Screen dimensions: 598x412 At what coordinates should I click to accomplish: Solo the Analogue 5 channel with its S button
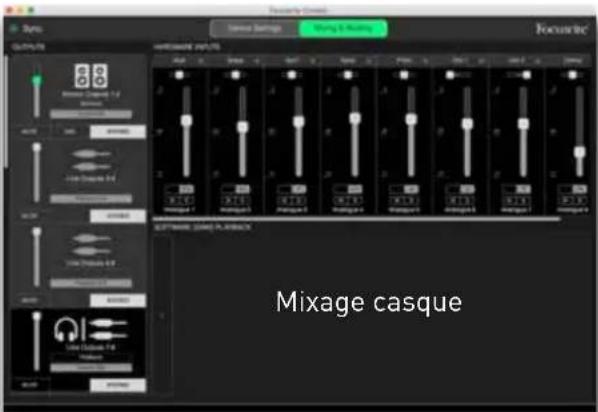411,200
